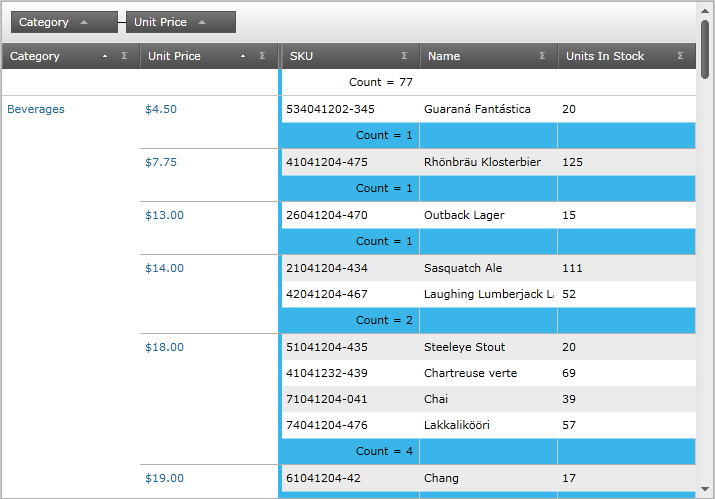Select the Sasquatch Ale product cell
Image resolution: width=715 pixels, height=499 pixels.
coord(463,268)
